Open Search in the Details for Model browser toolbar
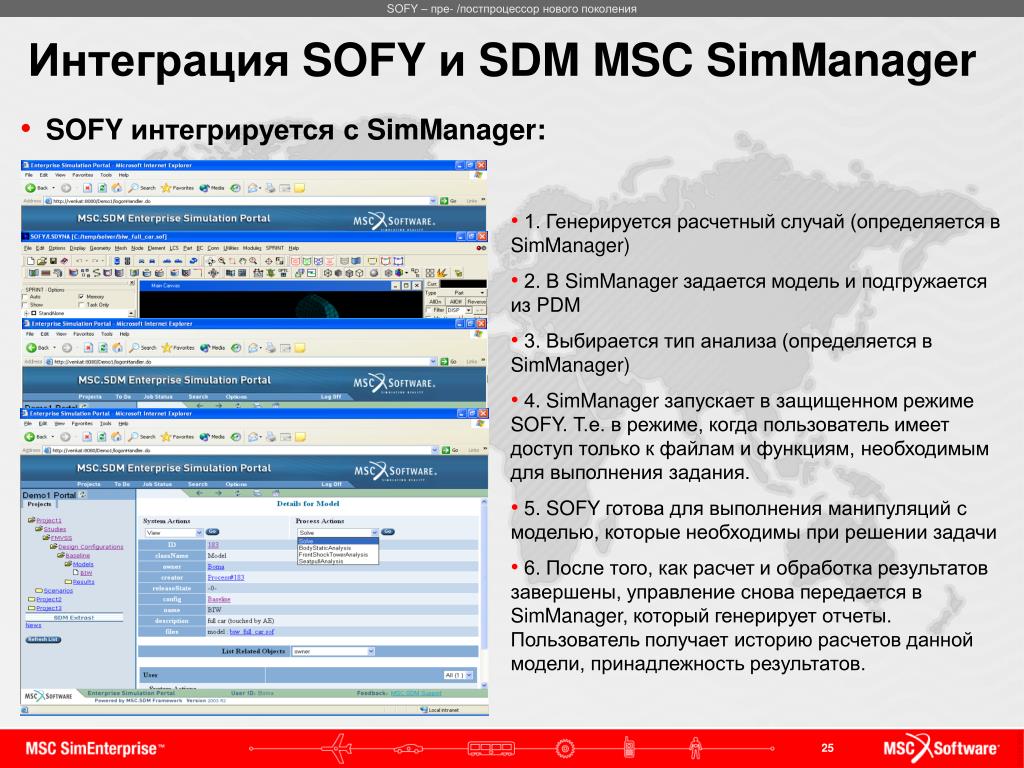Viewport: 1024px width, 768px height. coord(142,436)
